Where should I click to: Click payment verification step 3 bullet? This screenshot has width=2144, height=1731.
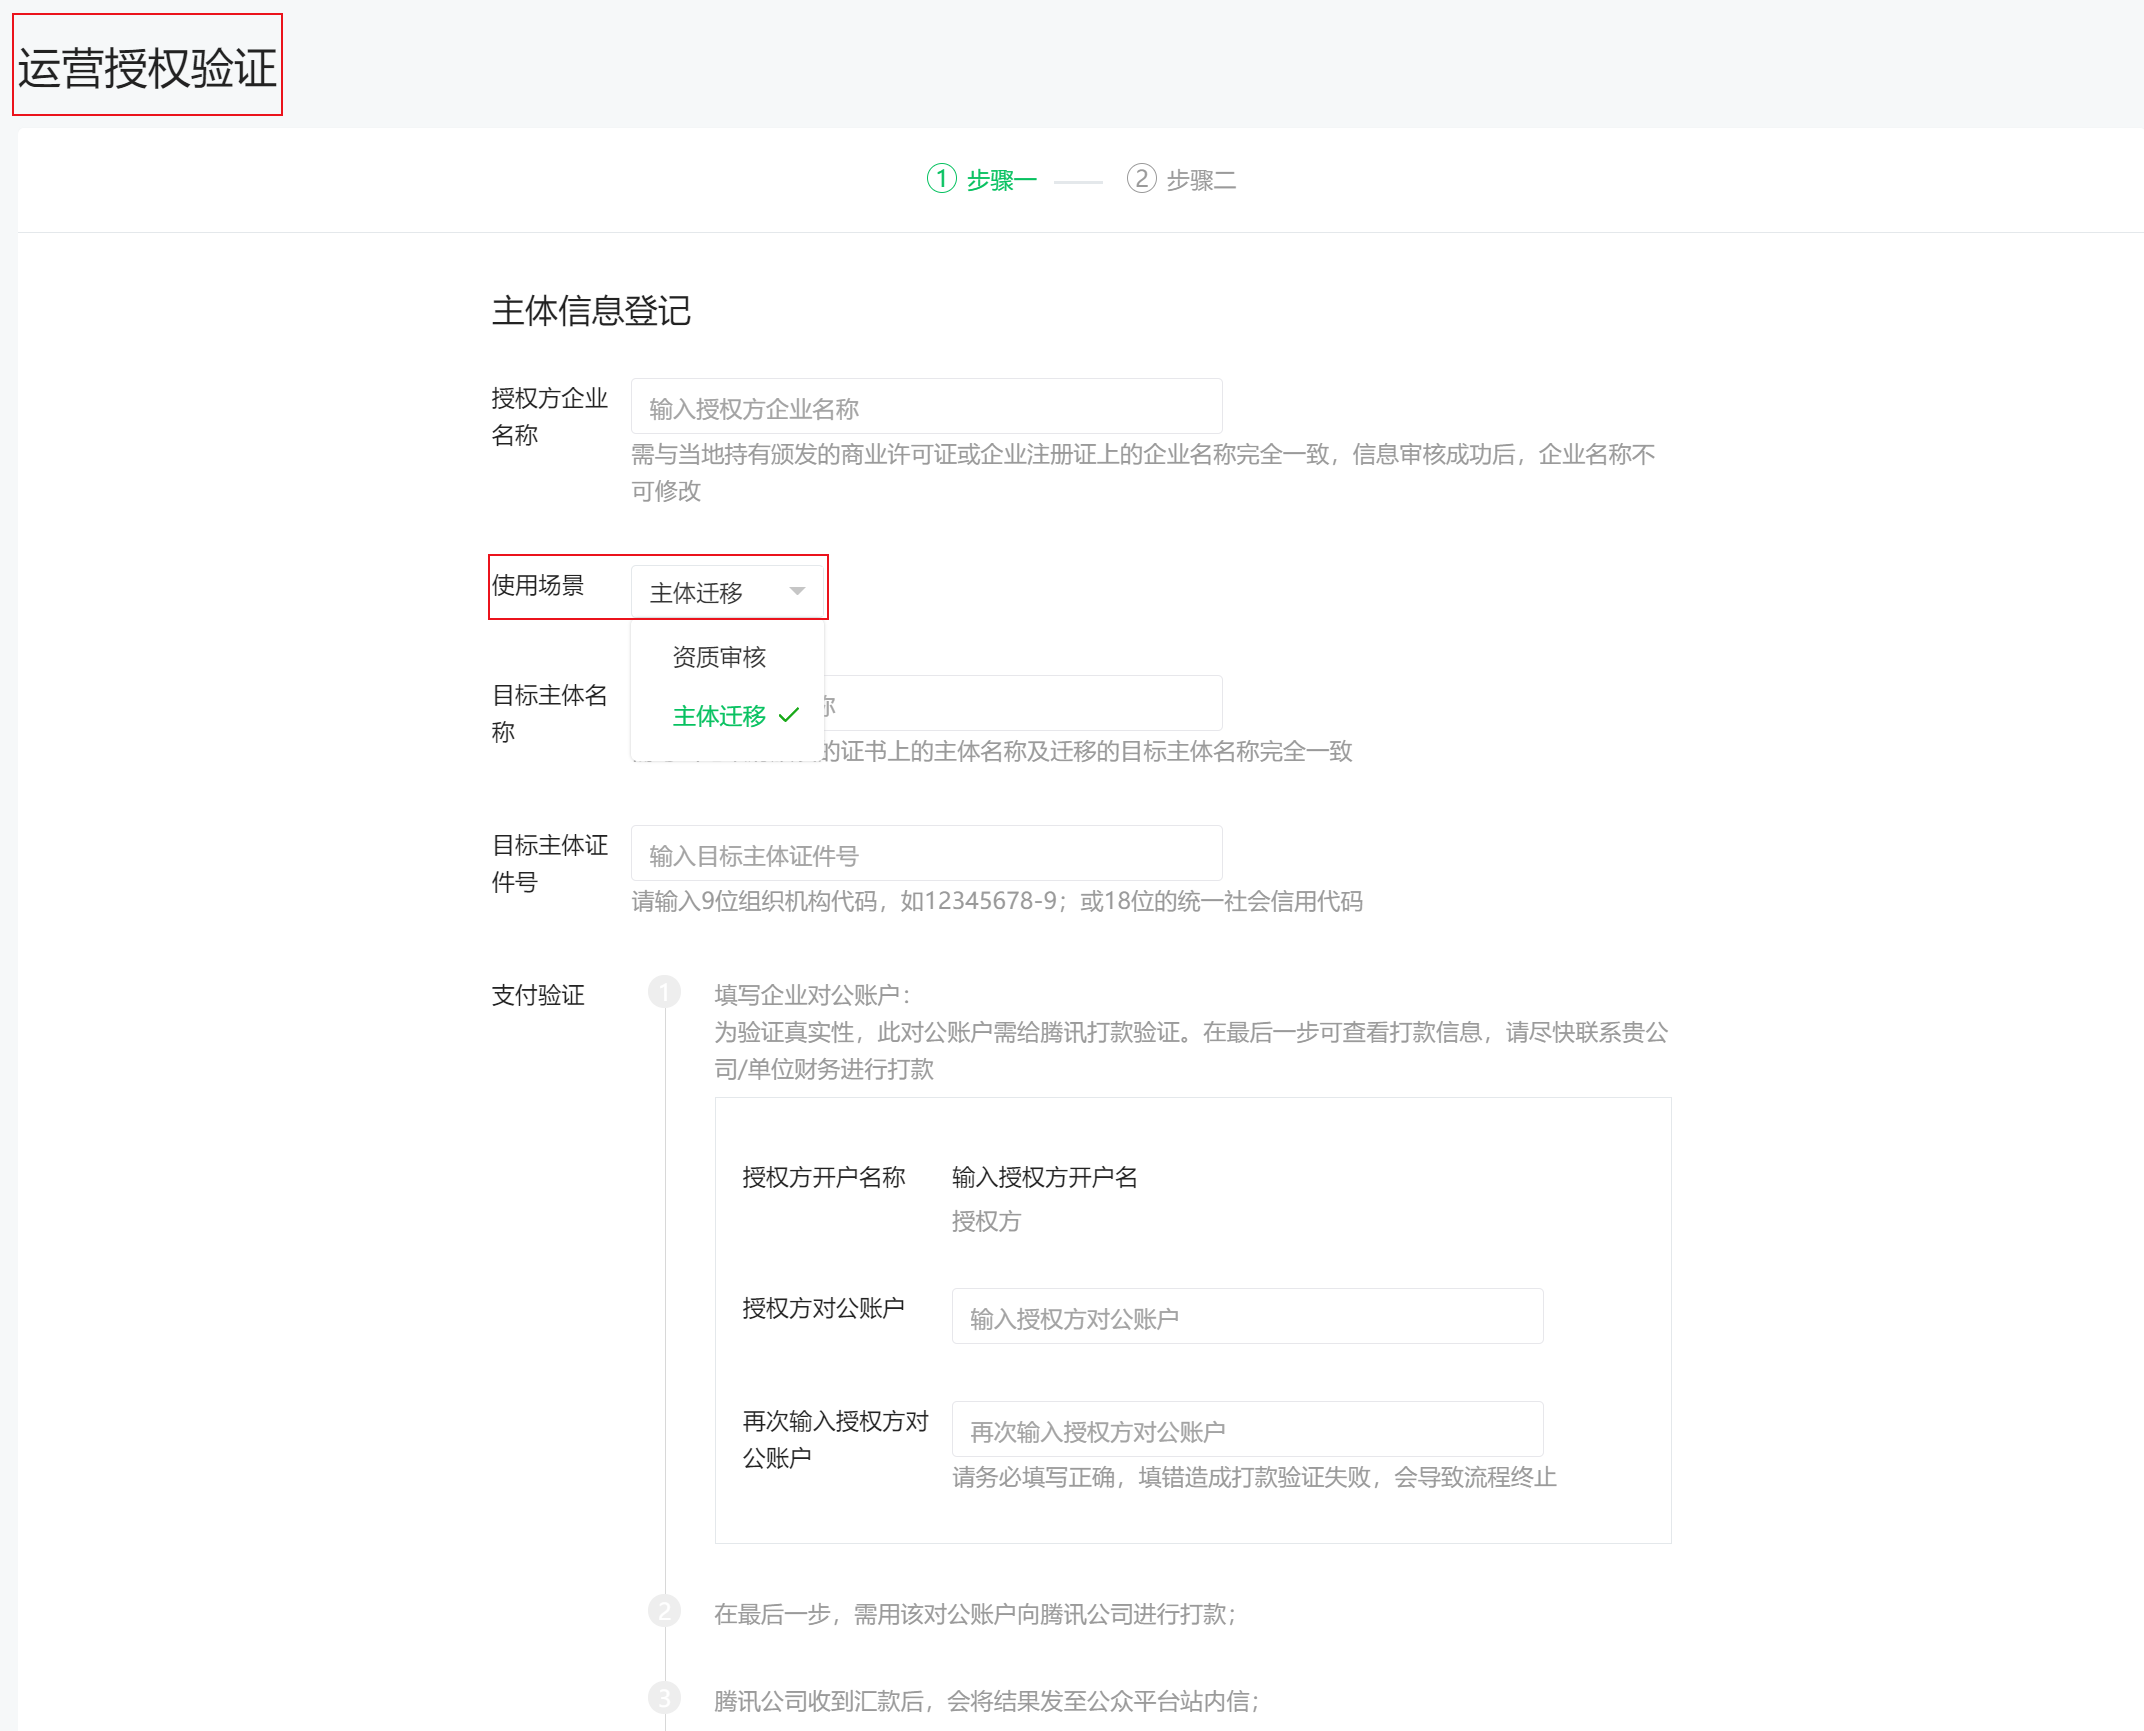(664, 1698)
